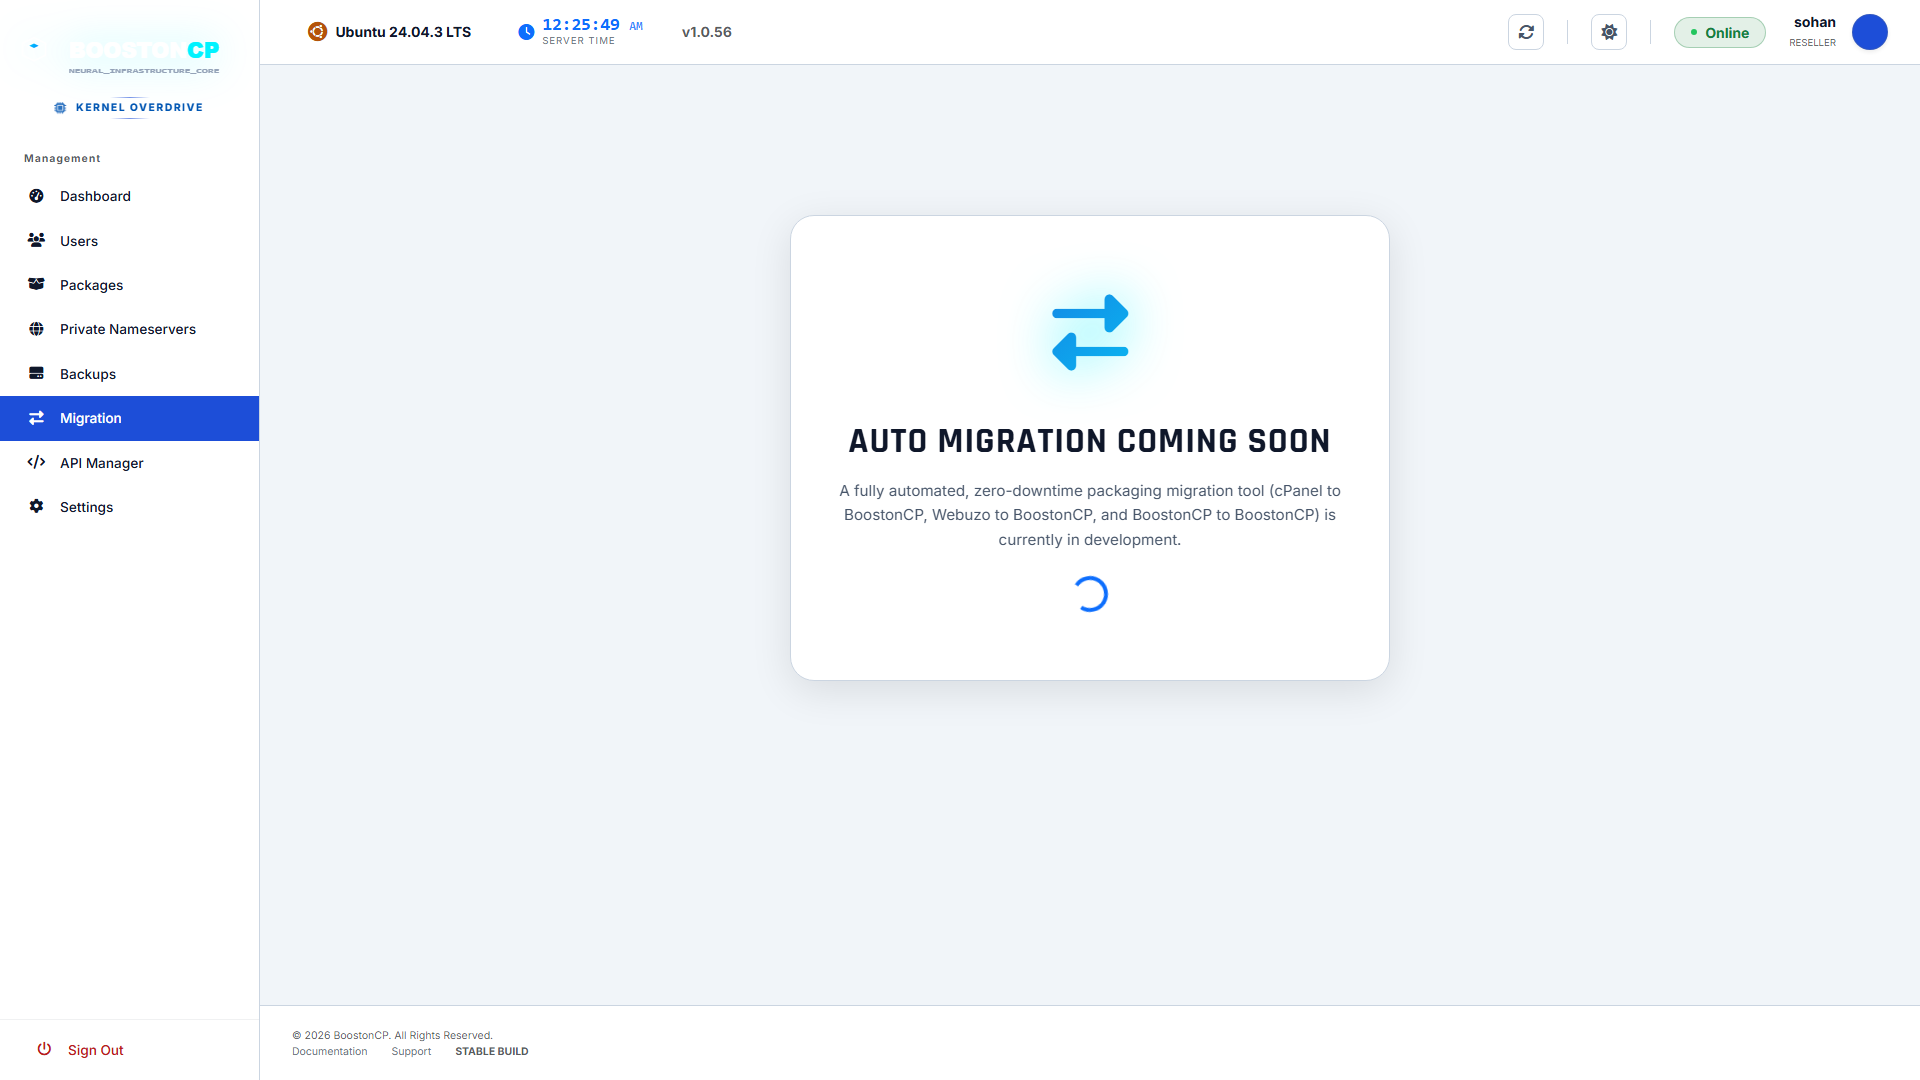This screenshot has height=1080, width=1920.
Task: Click the Online status badge
Action: (x=1719, y=32)
